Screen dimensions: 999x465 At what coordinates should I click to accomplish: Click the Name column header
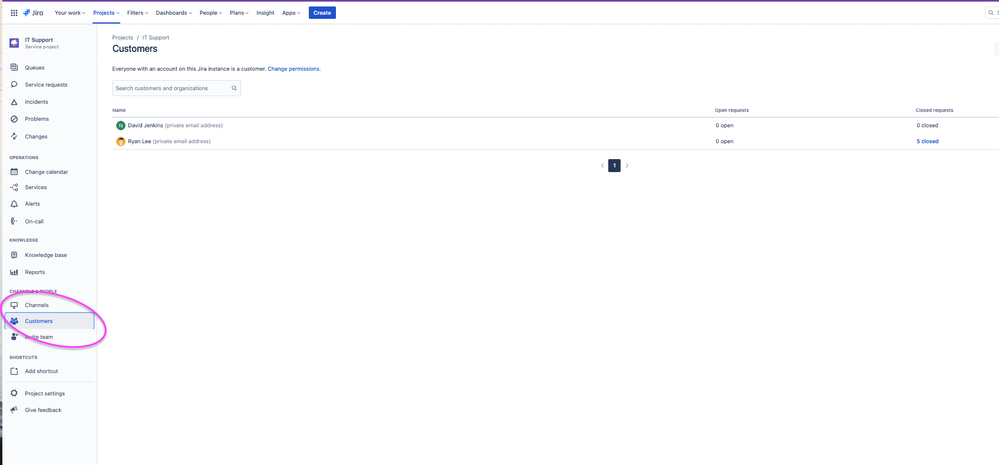coord(119,110)
